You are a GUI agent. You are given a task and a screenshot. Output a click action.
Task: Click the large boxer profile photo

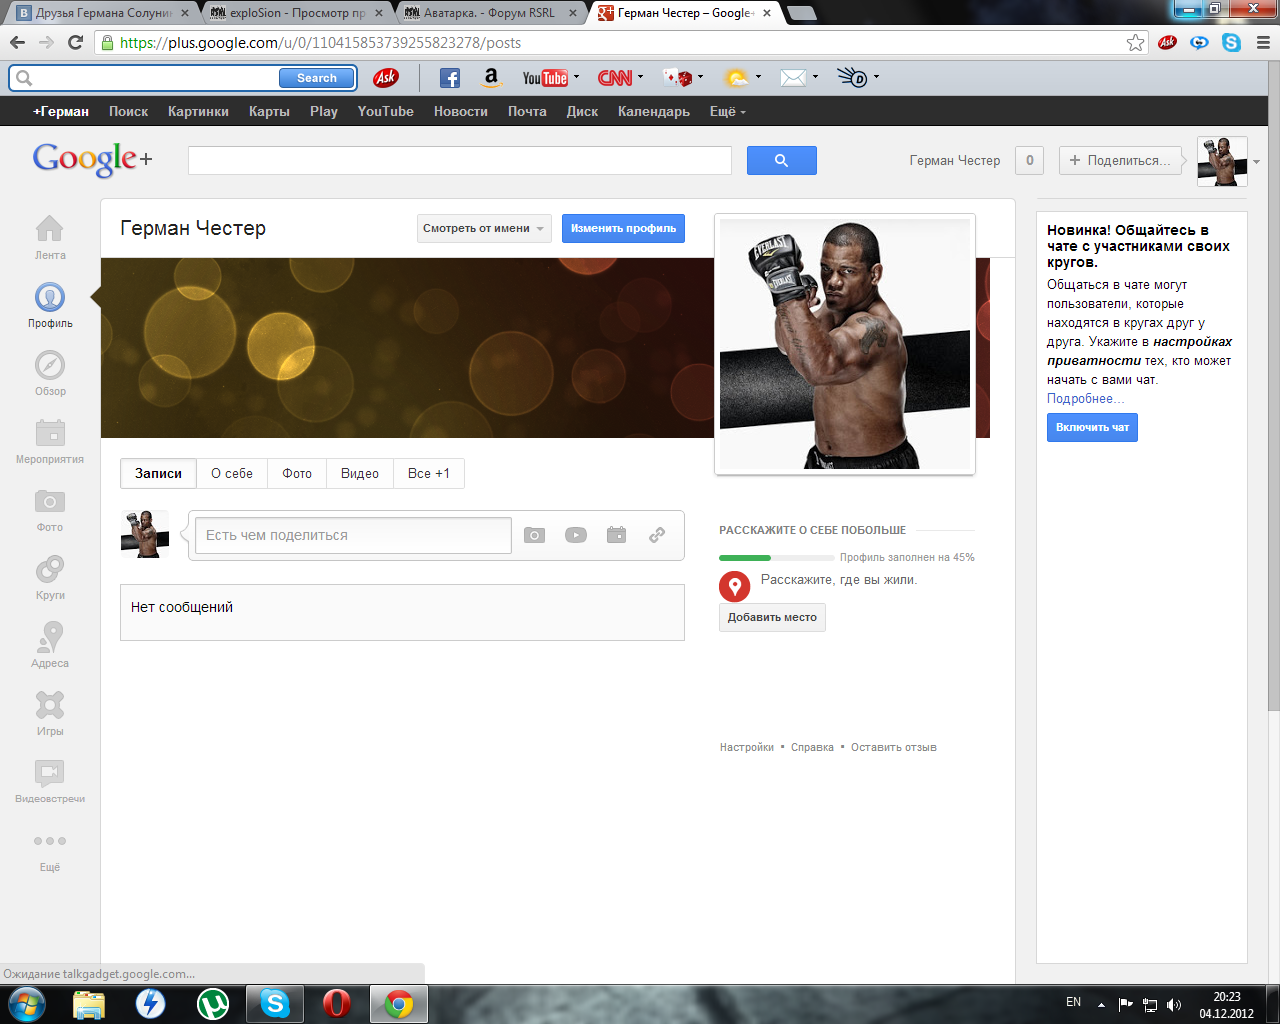coord(845,344)
